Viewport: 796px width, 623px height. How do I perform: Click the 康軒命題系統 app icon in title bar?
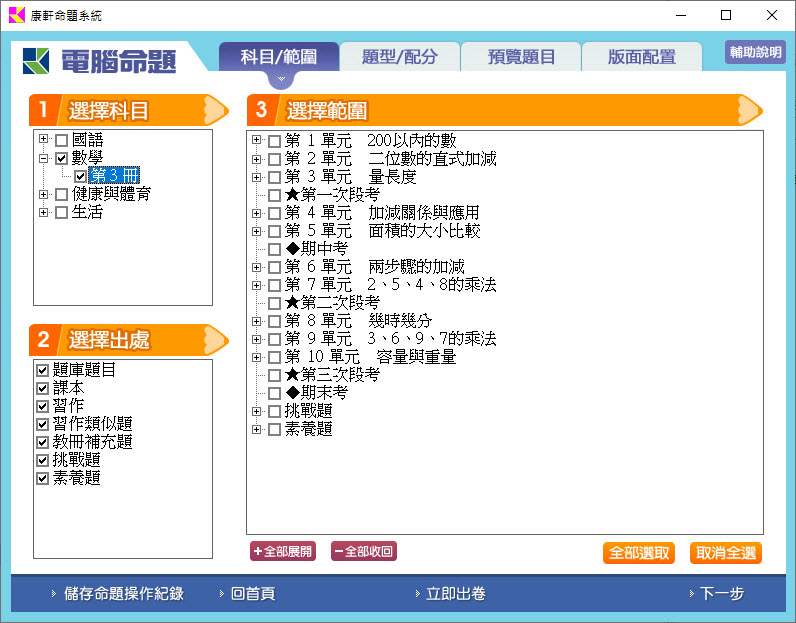(17, 16)
